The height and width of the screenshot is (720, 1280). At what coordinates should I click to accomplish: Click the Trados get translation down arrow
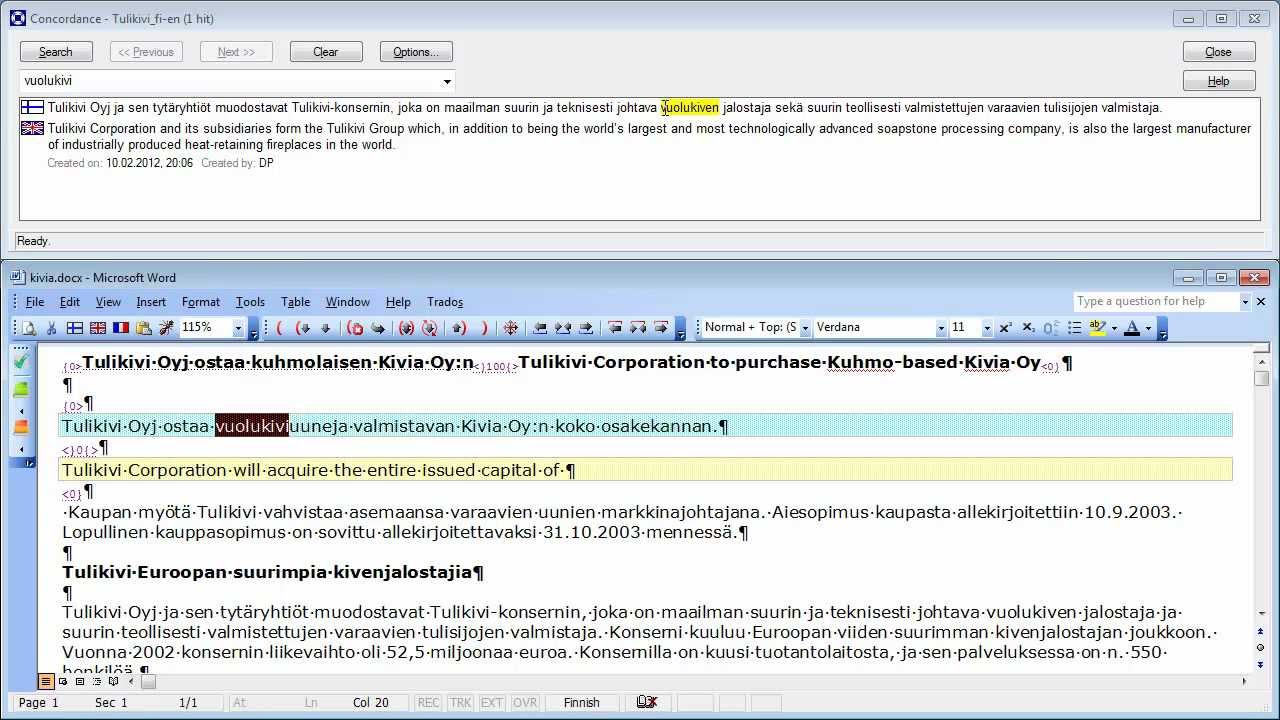[326, 327]
